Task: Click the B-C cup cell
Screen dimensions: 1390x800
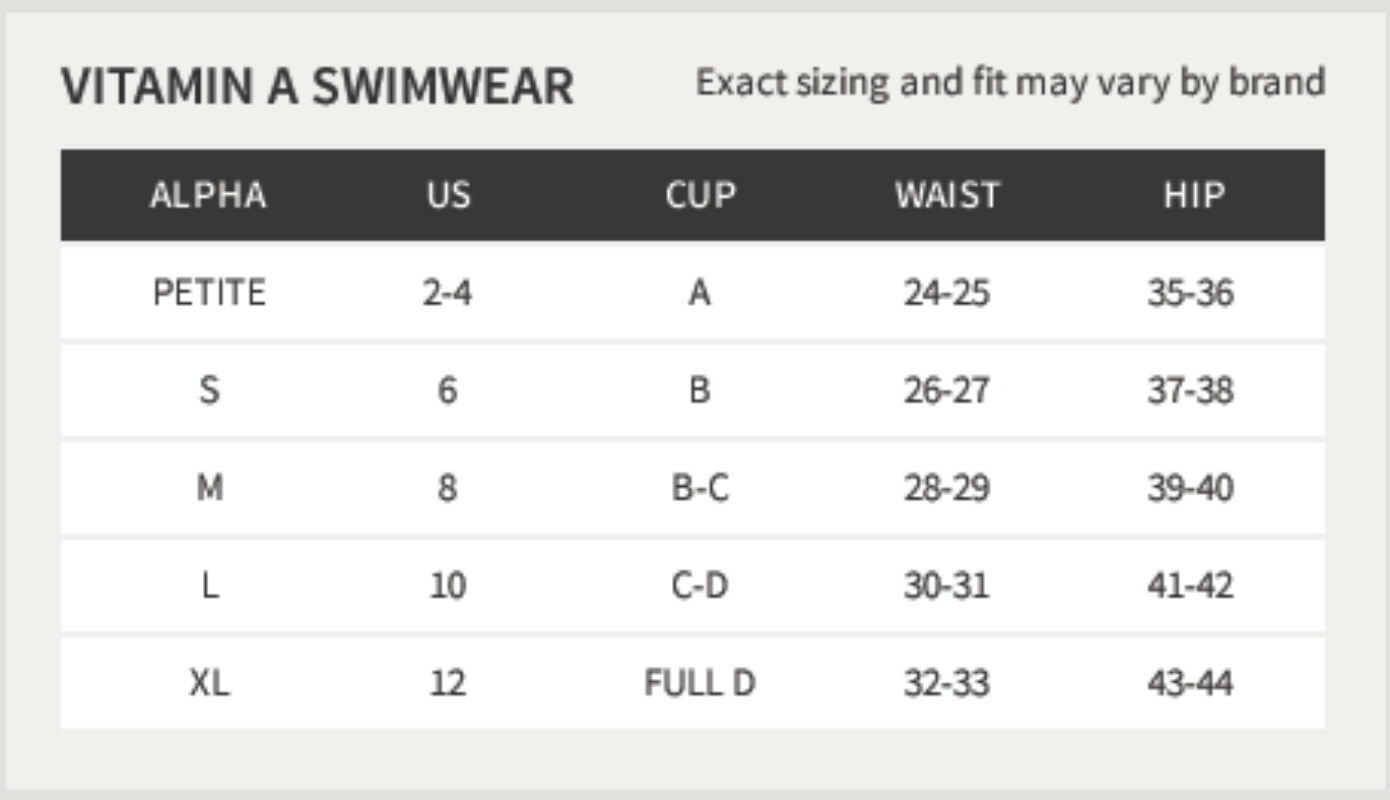Action: (700, 488)
